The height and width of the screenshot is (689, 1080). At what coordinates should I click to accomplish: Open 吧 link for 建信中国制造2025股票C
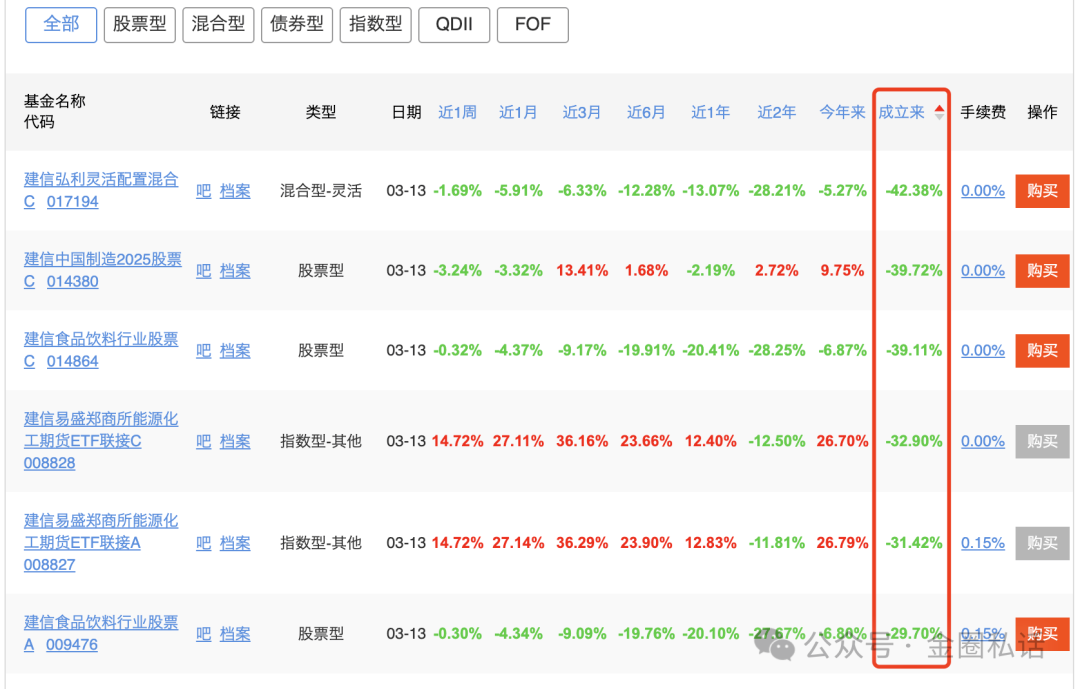click(203, 271)
